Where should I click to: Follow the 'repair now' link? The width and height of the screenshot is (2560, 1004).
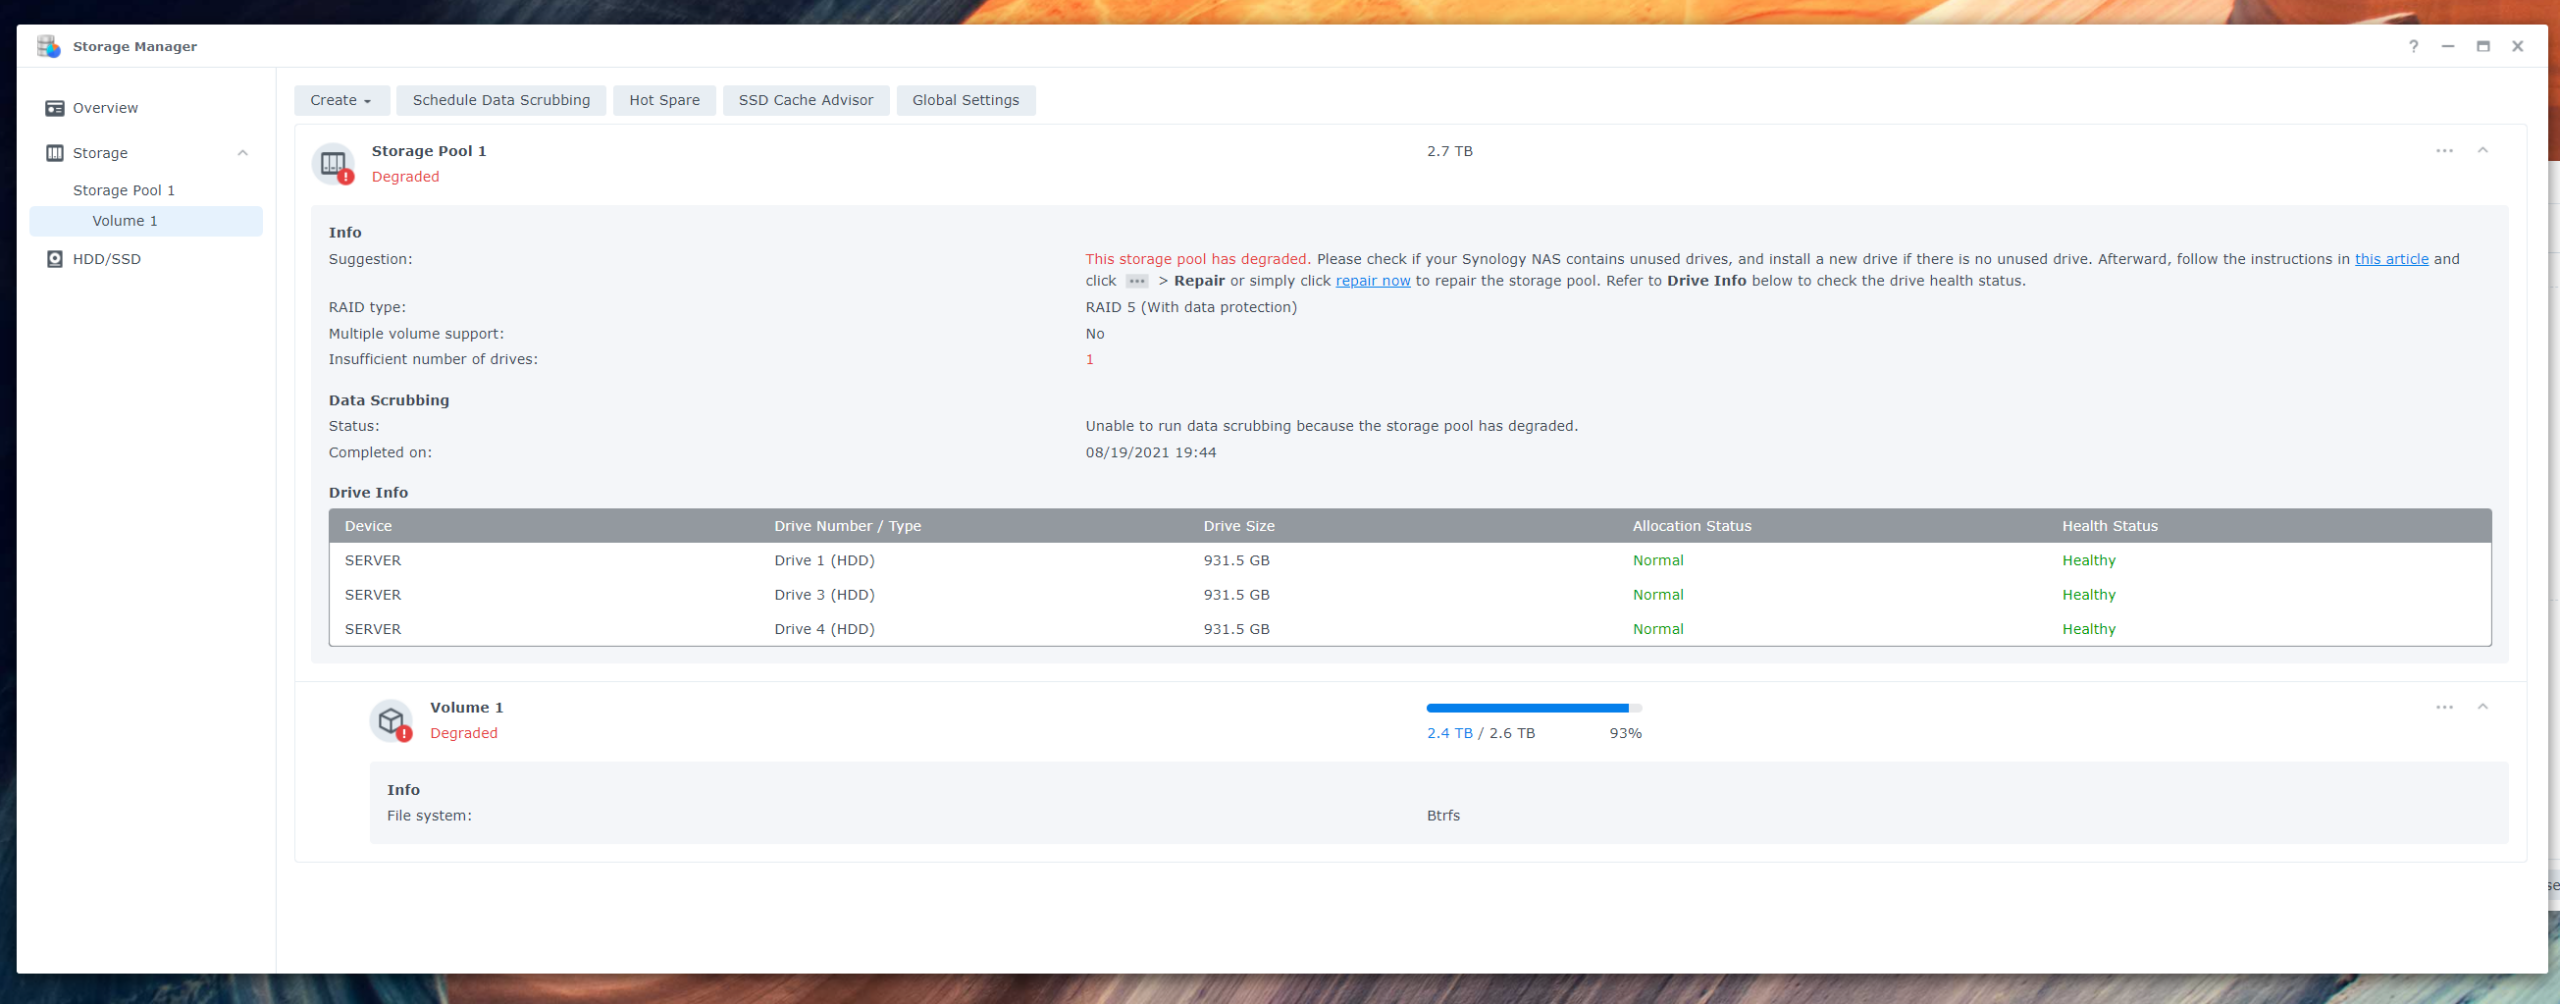click(1372, 281)
